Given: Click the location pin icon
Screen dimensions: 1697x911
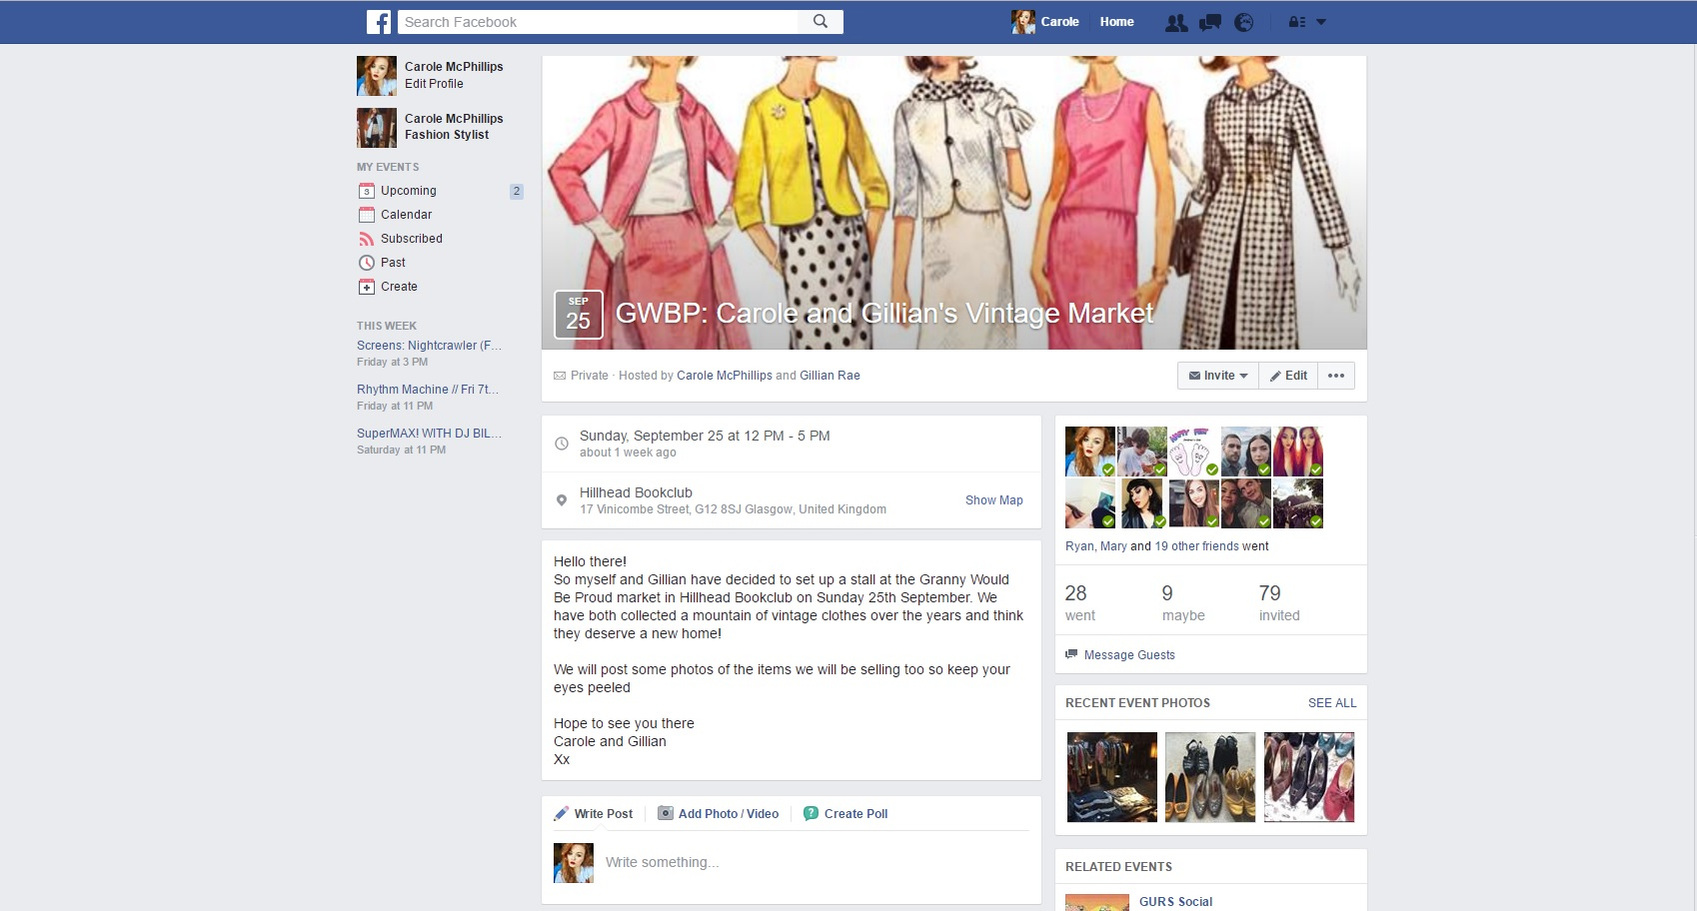Looking at the screenshot, I should [561, 500].
